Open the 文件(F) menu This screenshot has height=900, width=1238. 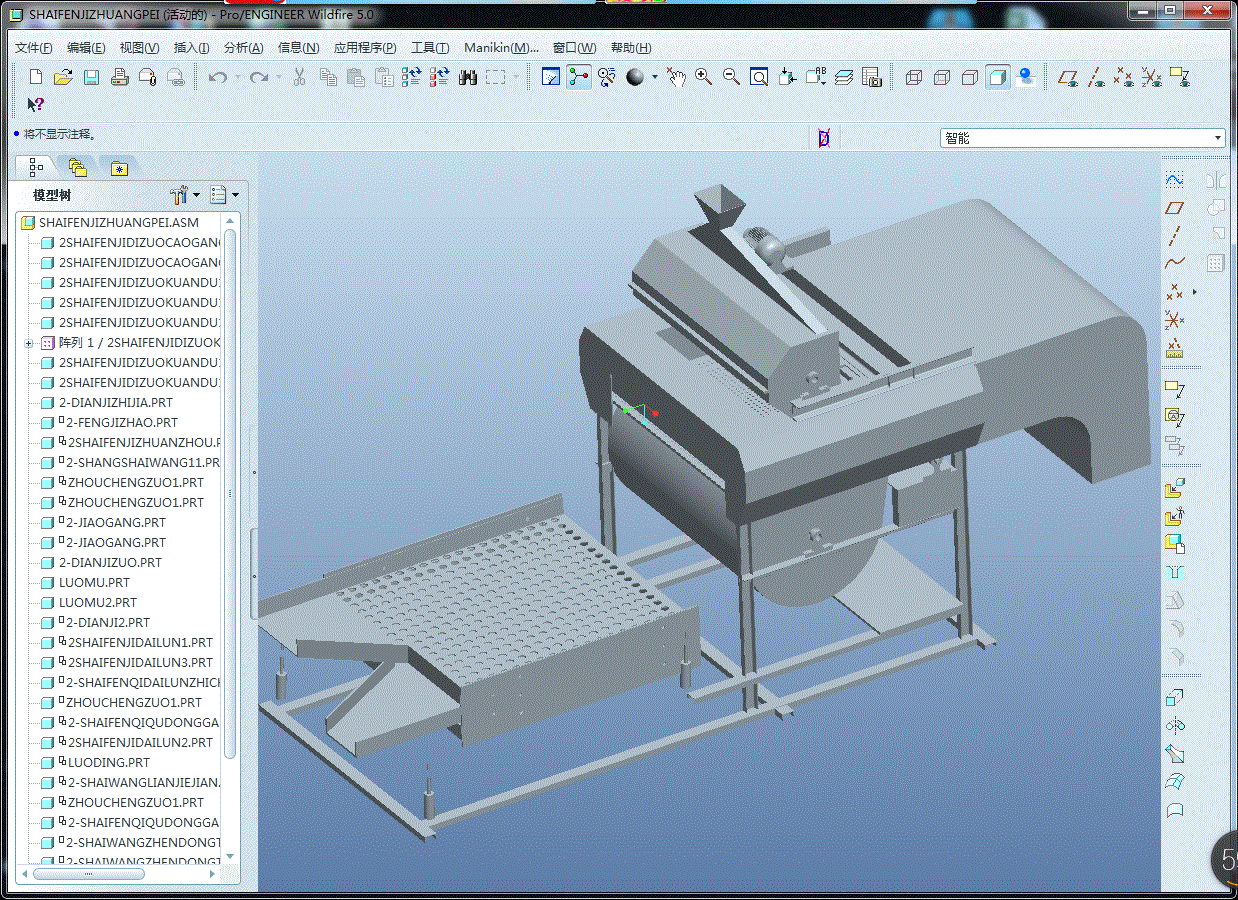34,48
